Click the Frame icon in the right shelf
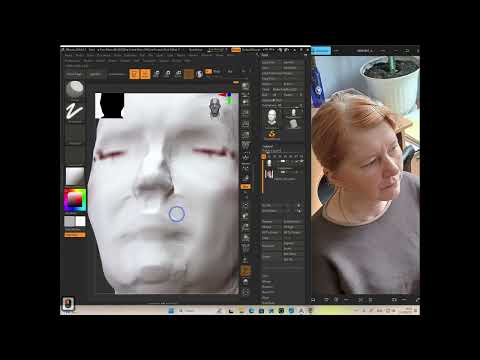This screenshot has height=360, width=480. click(x=245, y=205)
